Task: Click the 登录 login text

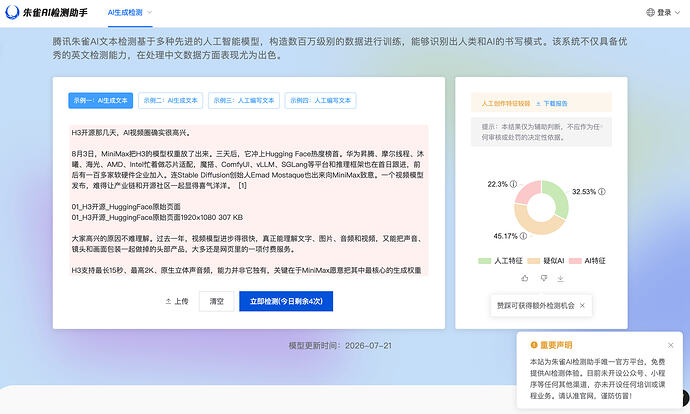Action: click(x=664, y=13)
